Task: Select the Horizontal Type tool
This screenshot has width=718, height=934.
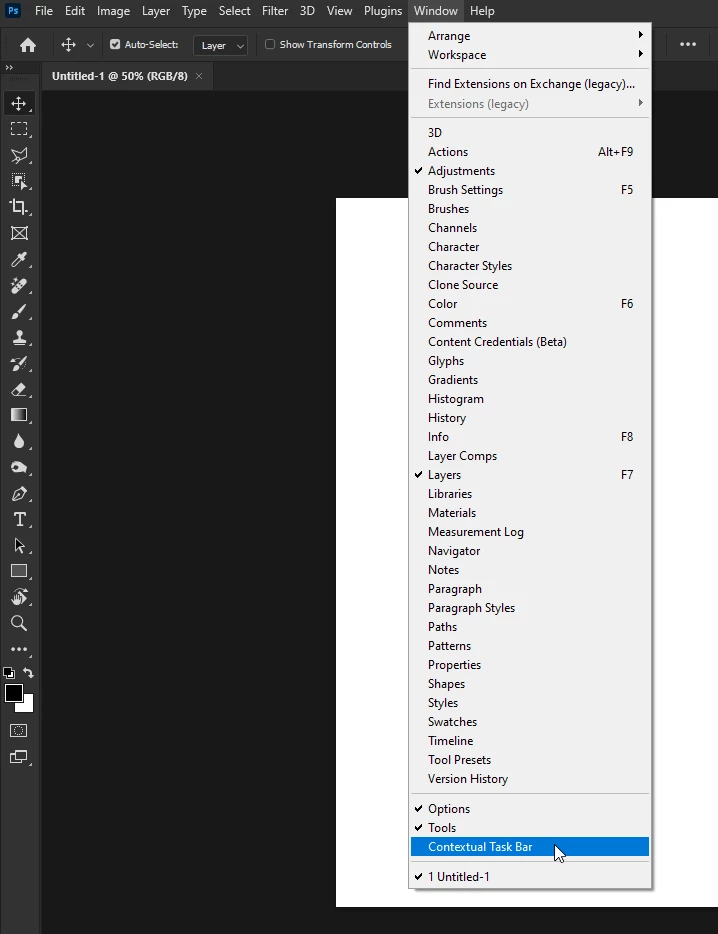Action: (x=19, y=519)
